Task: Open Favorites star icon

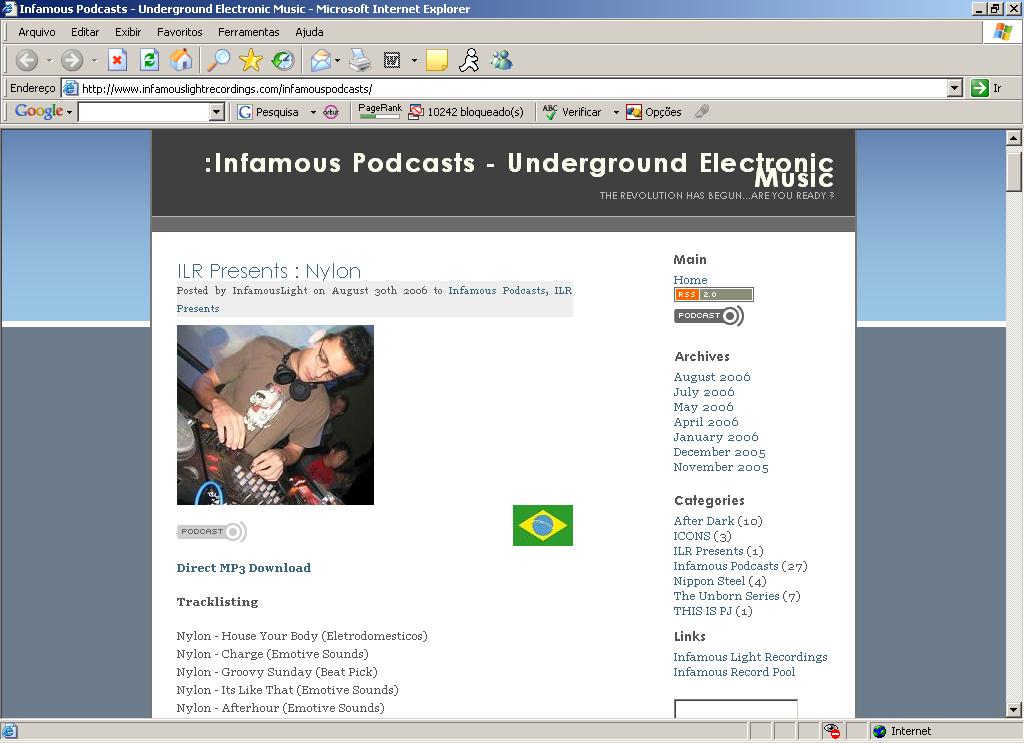Action: 250,61
